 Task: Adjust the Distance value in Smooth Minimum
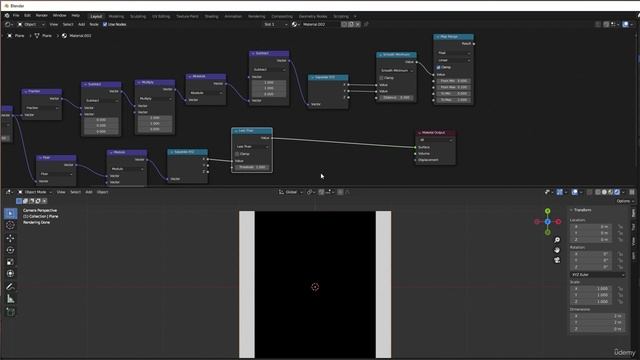(x=396, y=98)
